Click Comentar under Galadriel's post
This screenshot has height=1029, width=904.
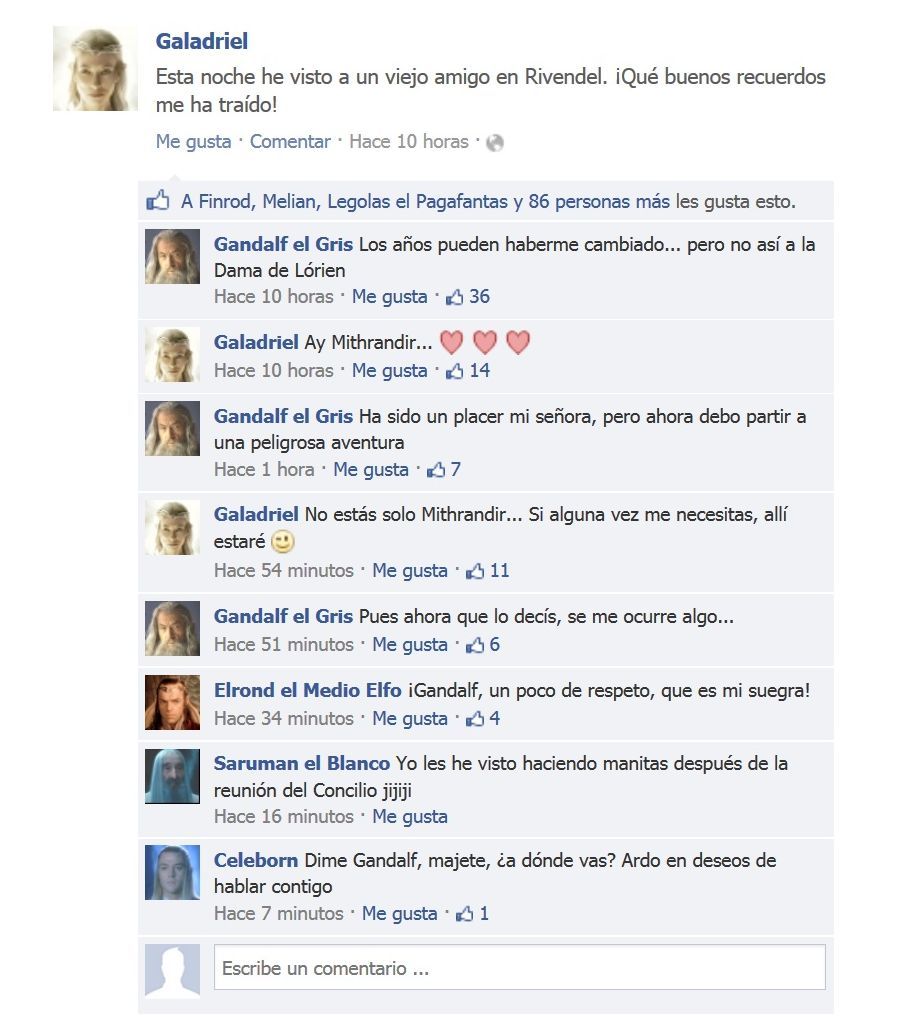coord(290,142)
